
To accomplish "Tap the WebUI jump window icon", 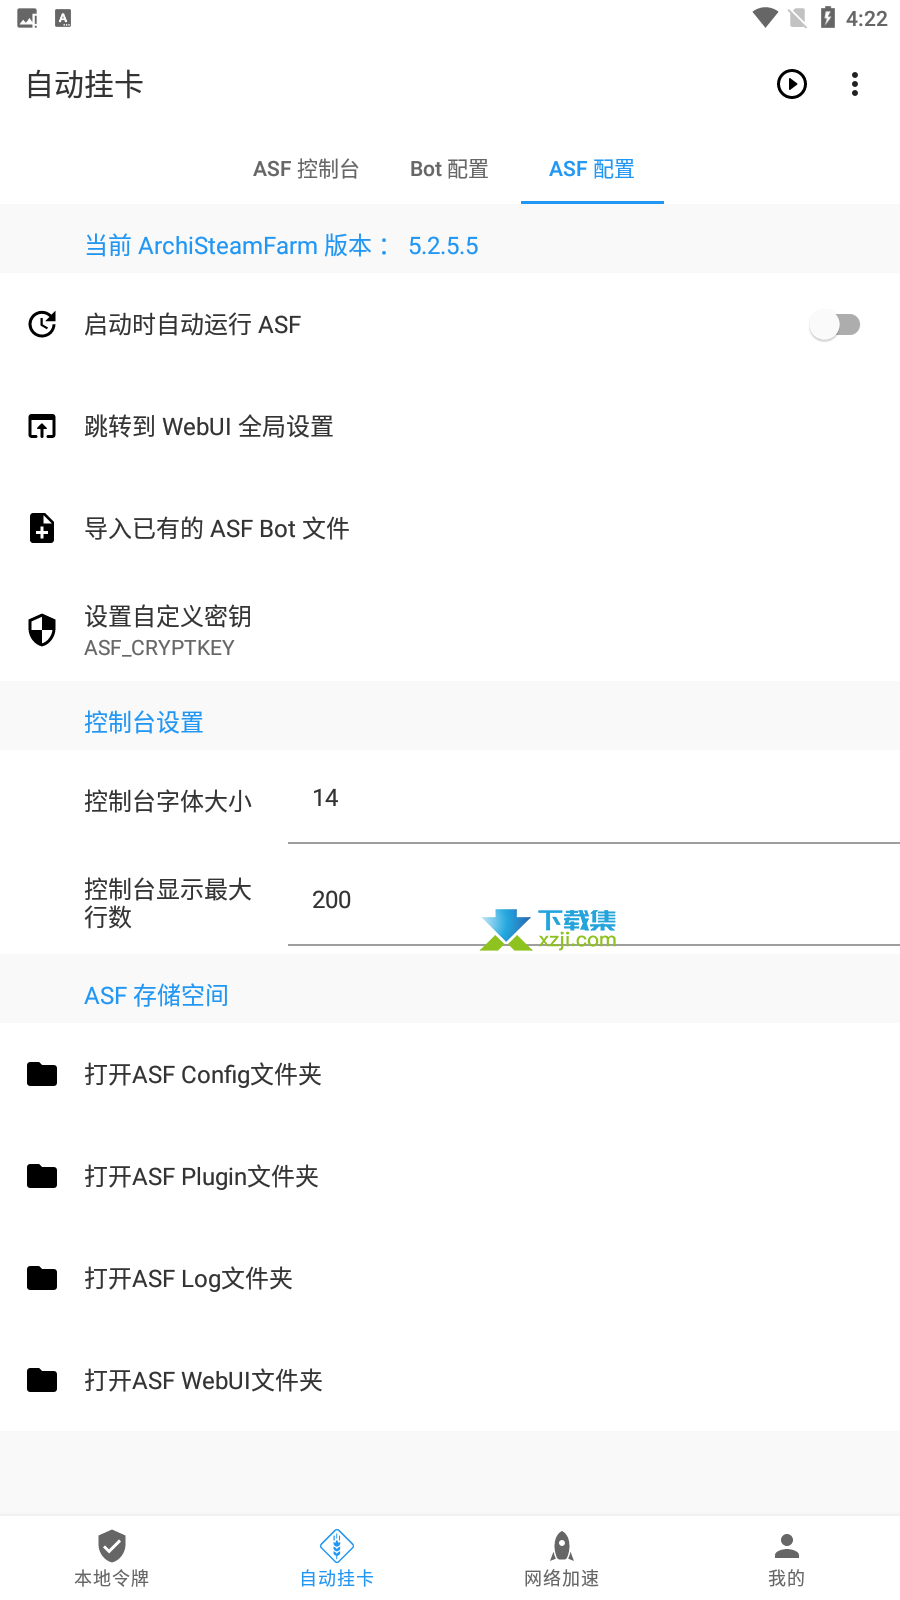I will pyautogui.click(x=42, y=426).
